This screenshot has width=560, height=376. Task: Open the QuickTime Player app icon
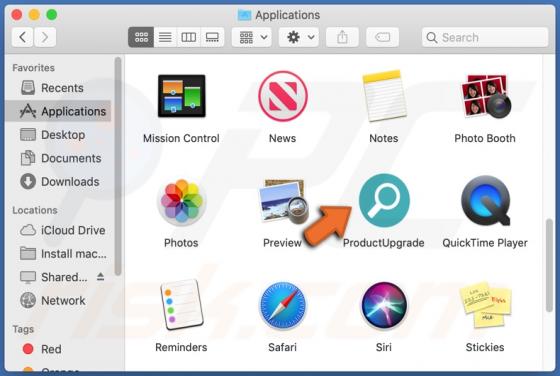[x=485, y=200]
